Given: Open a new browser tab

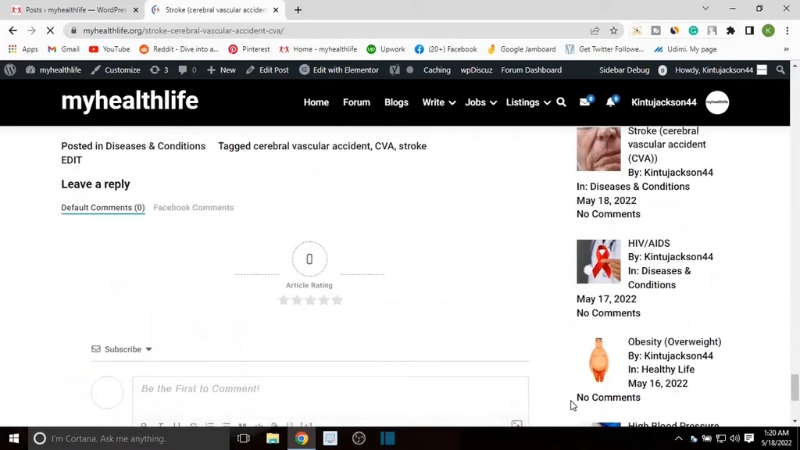Looking at the screenshot, I should pos(298,10).
